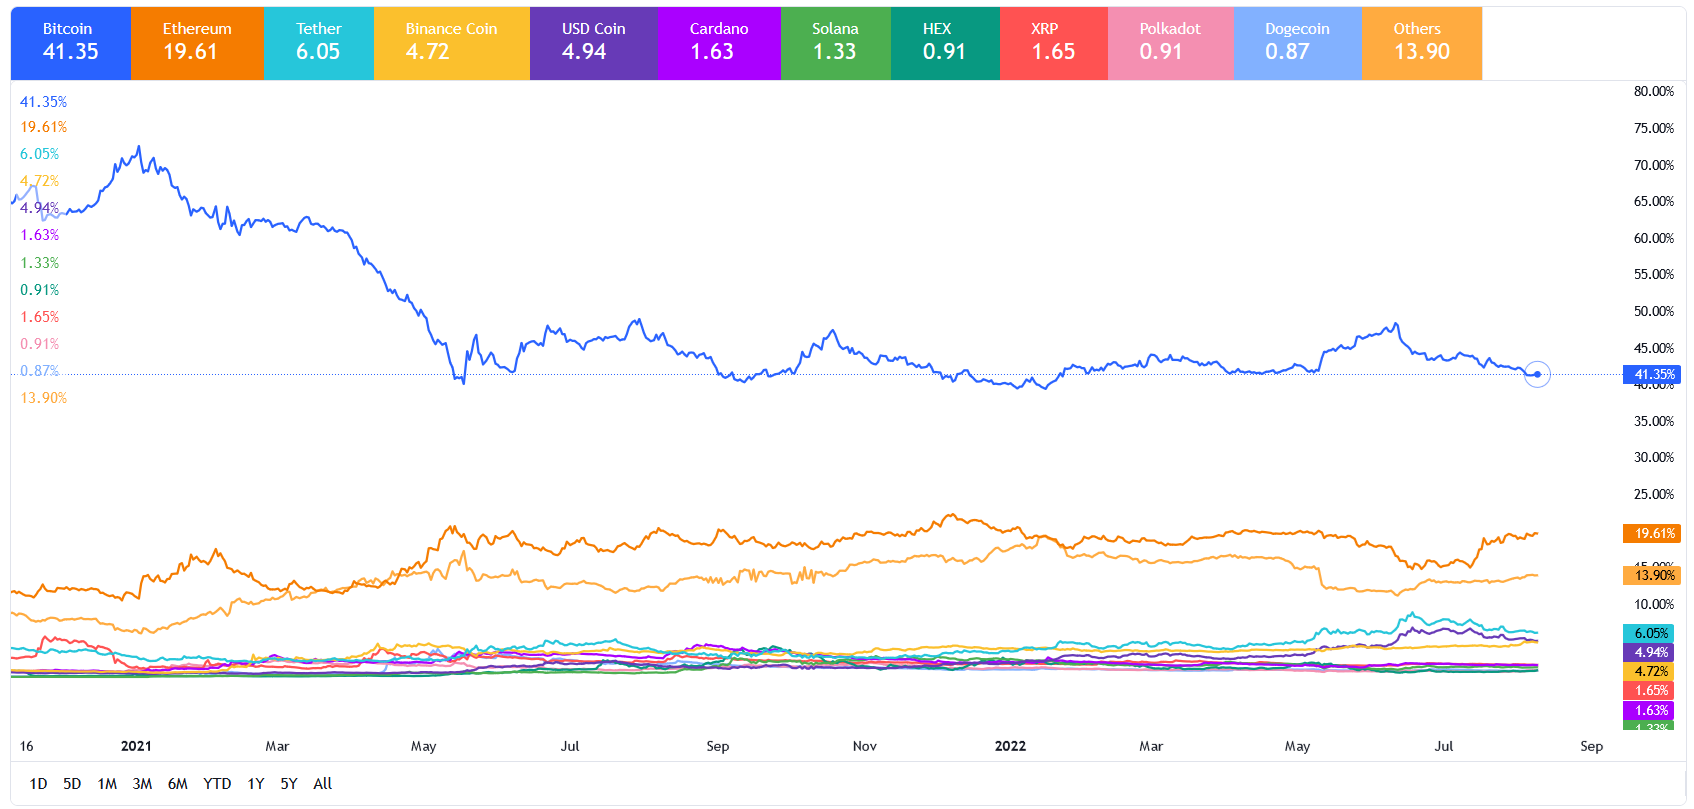Click the Nov label on time axis
The width and height of the screenshot is (1694, 809).
[x=864, y=746]
